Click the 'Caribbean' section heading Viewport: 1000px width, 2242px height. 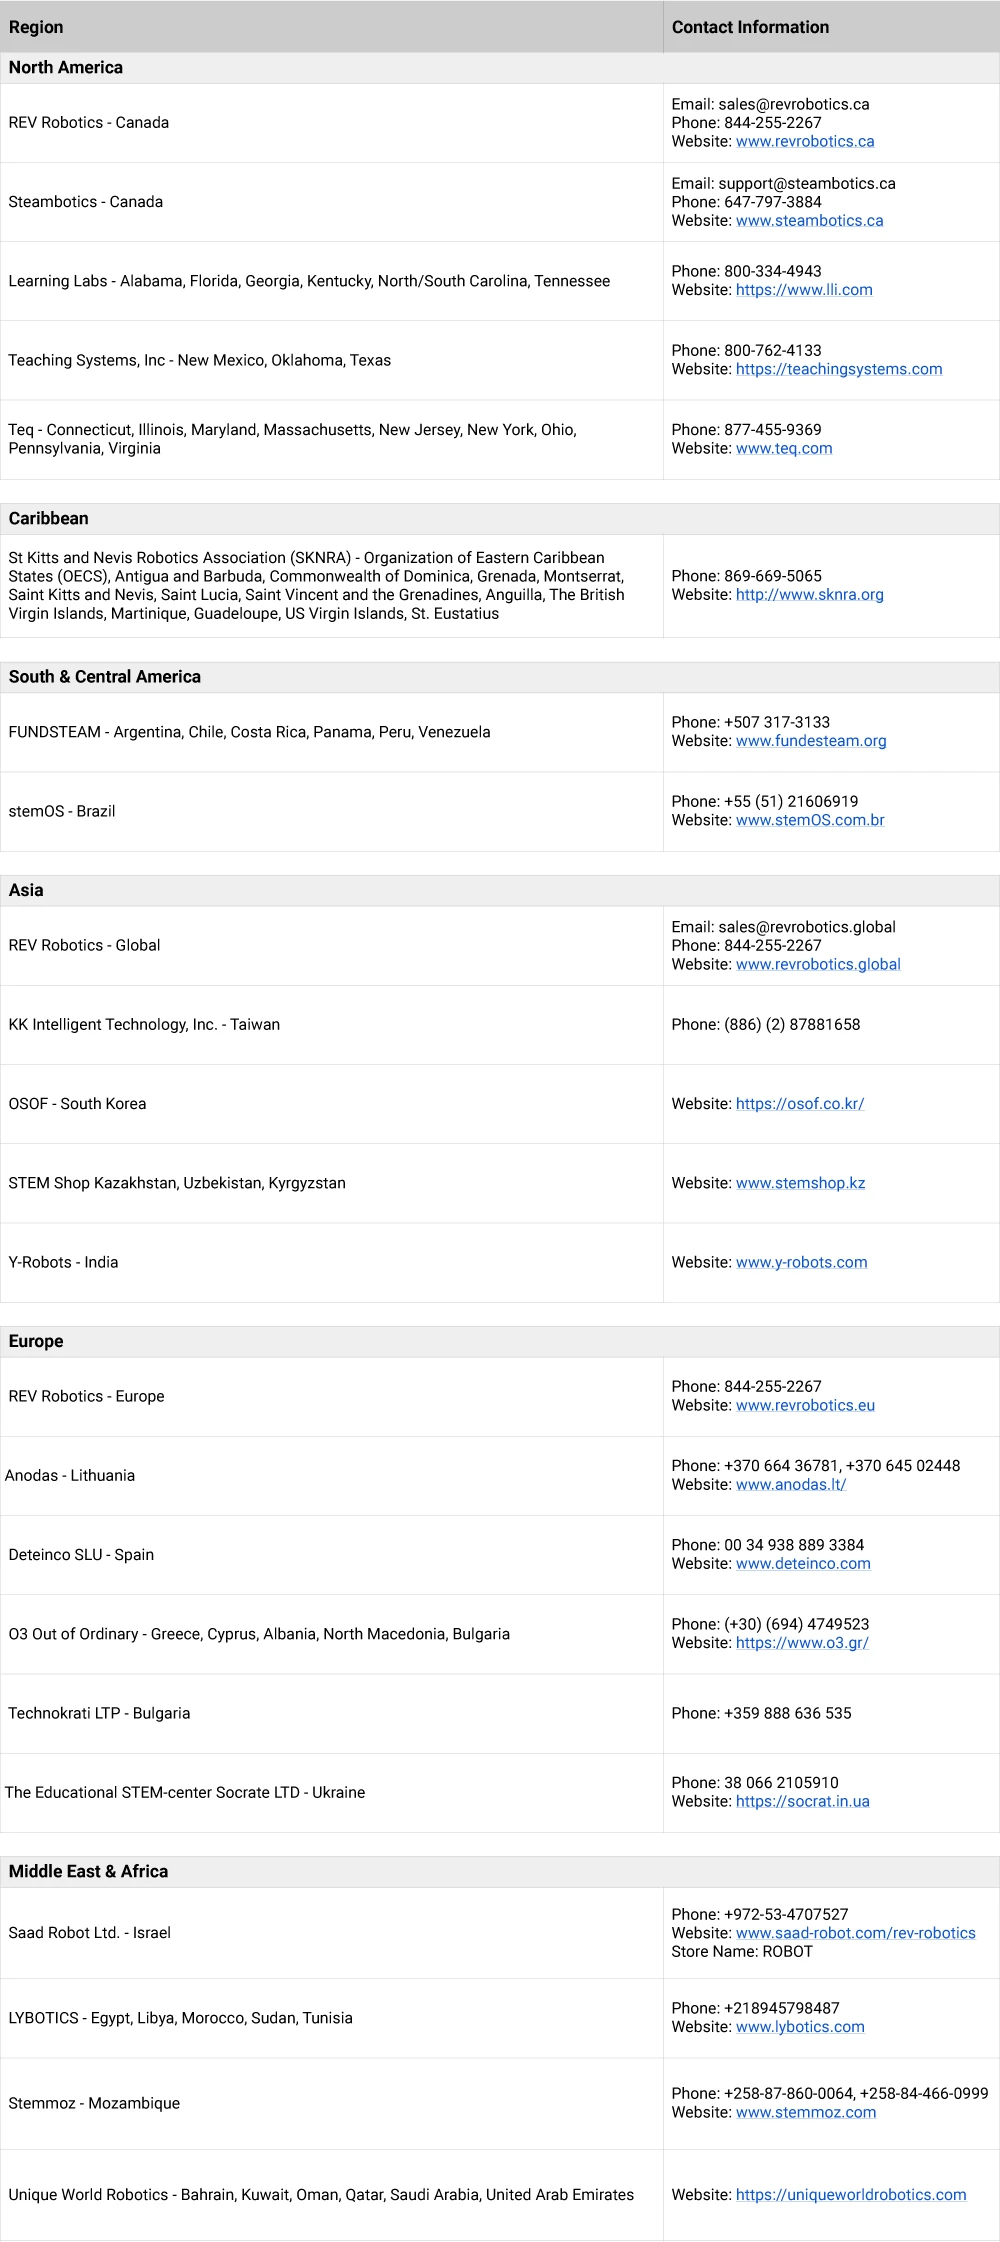49,519
